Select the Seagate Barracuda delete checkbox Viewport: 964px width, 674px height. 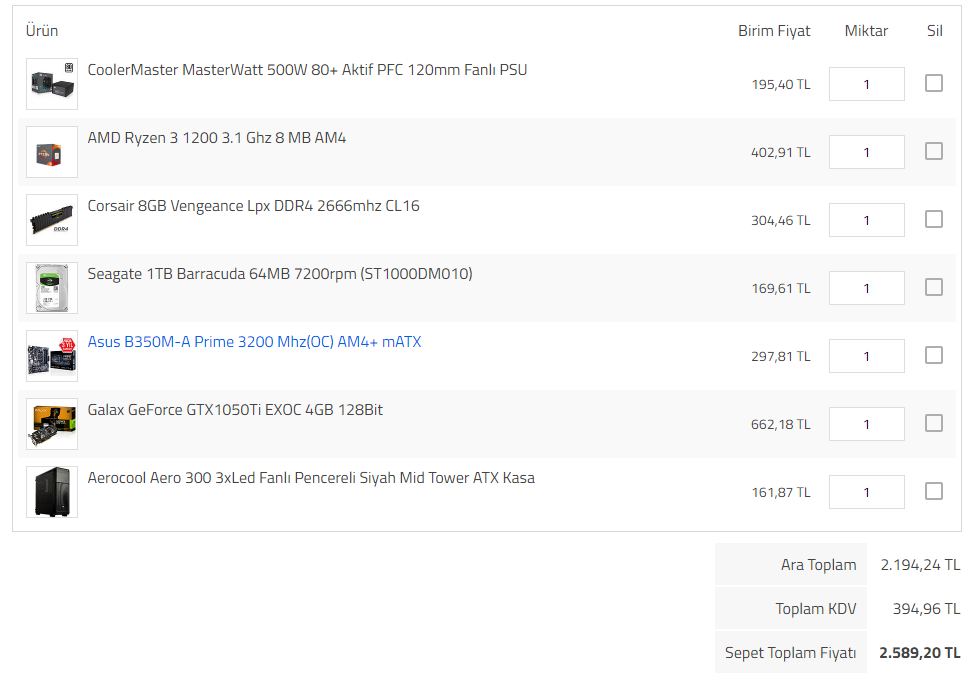tap(934, 287)
